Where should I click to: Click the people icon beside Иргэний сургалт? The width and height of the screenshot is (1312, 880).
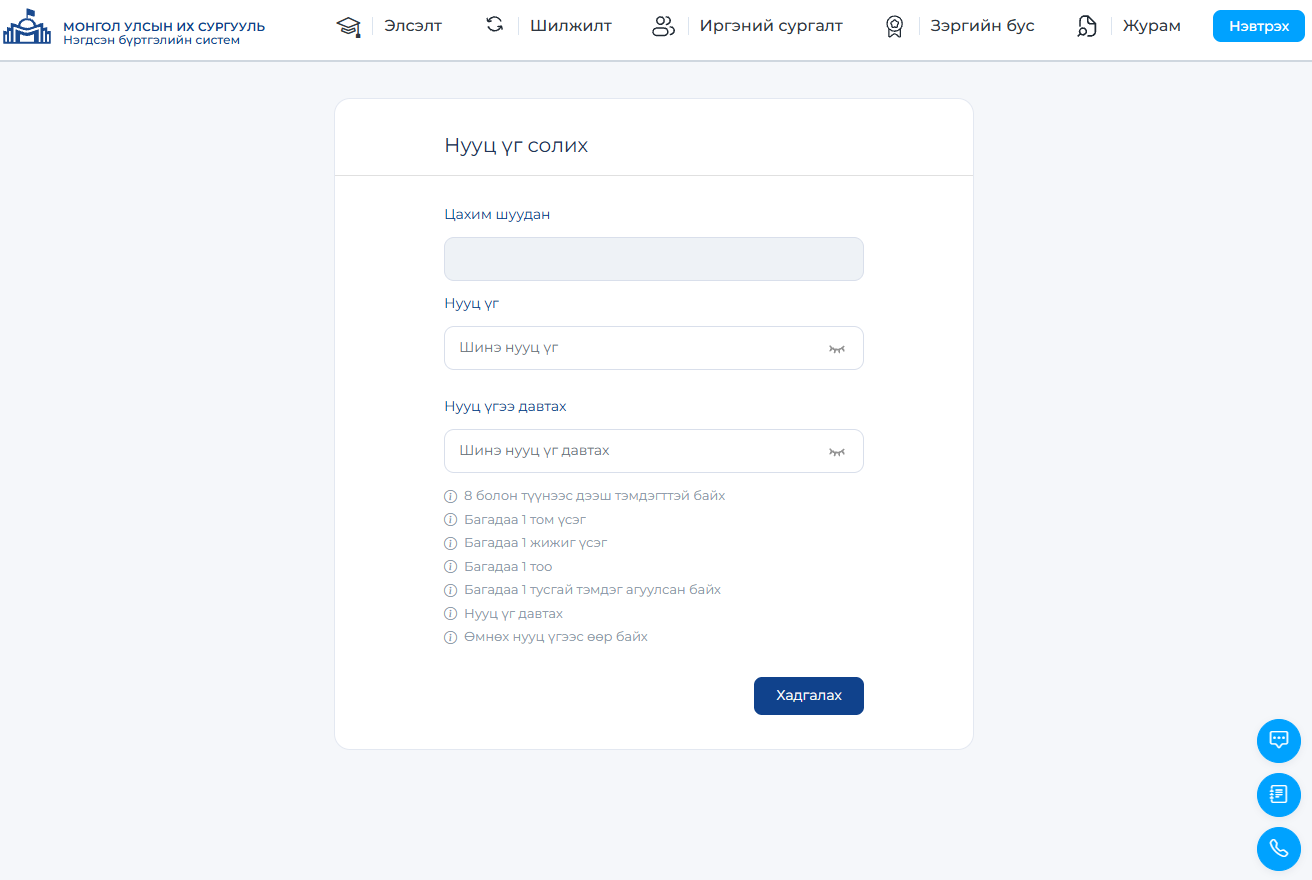(x=664, y=26)
